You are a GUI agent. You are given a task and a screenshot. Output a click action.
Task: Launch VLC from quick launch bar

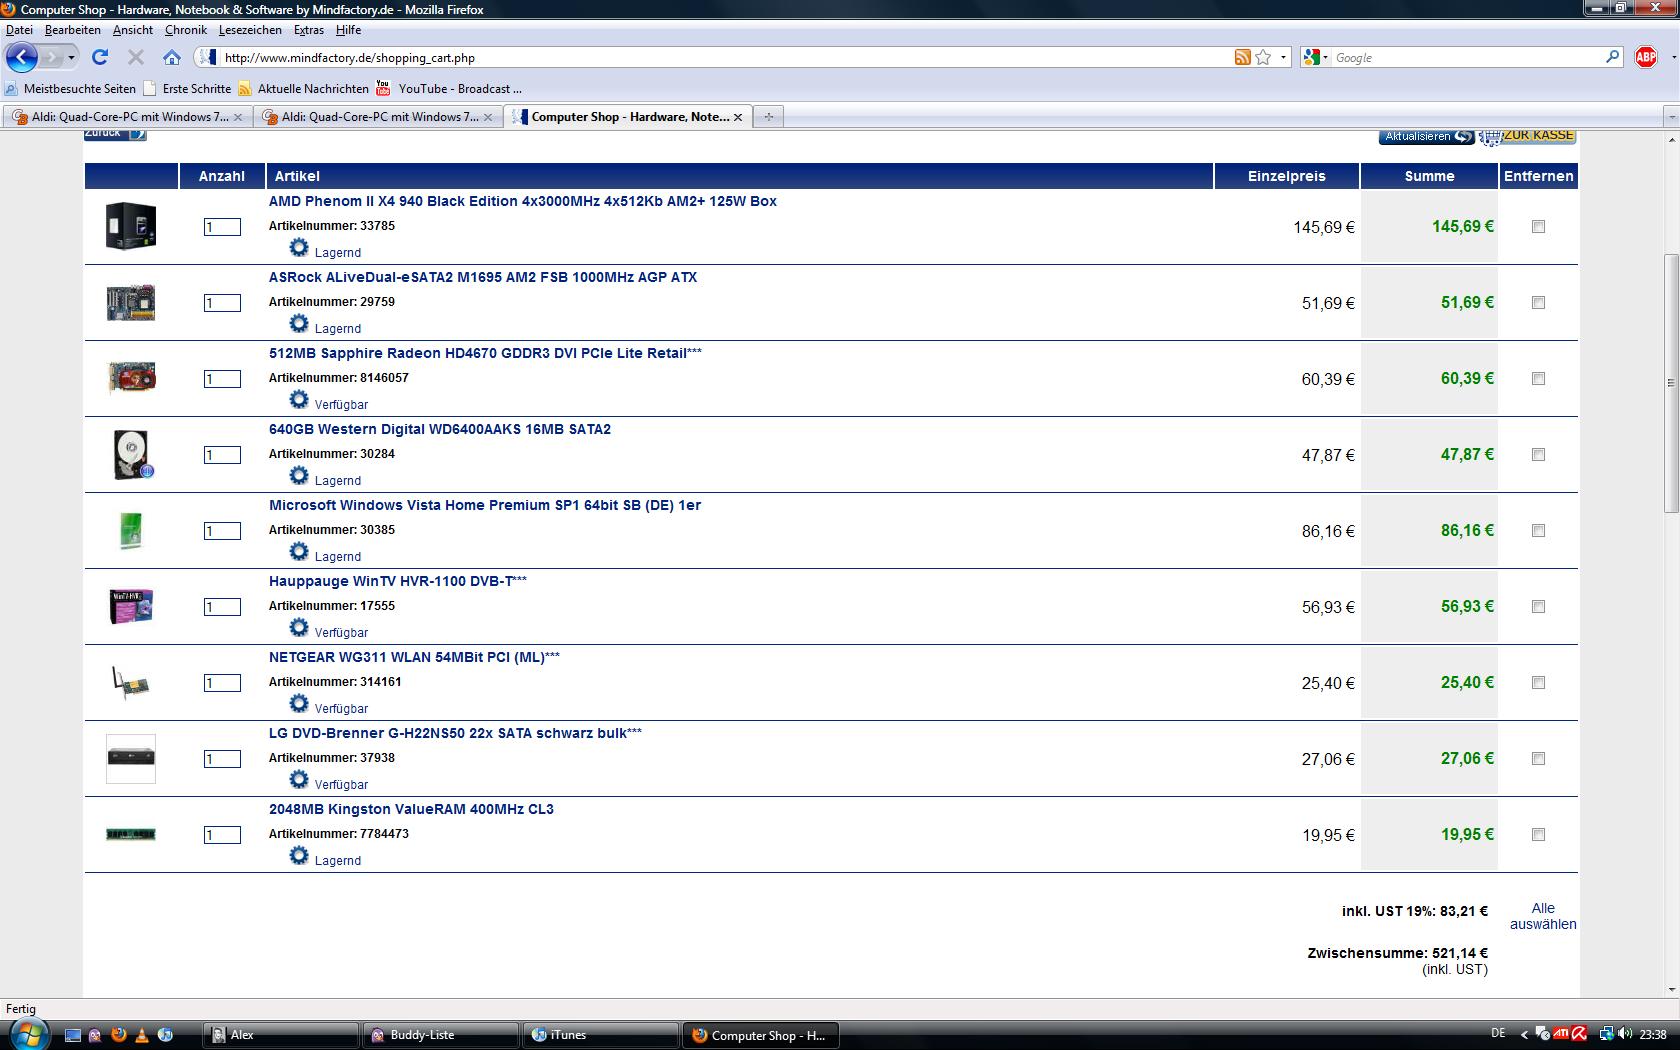[142, 1035]
